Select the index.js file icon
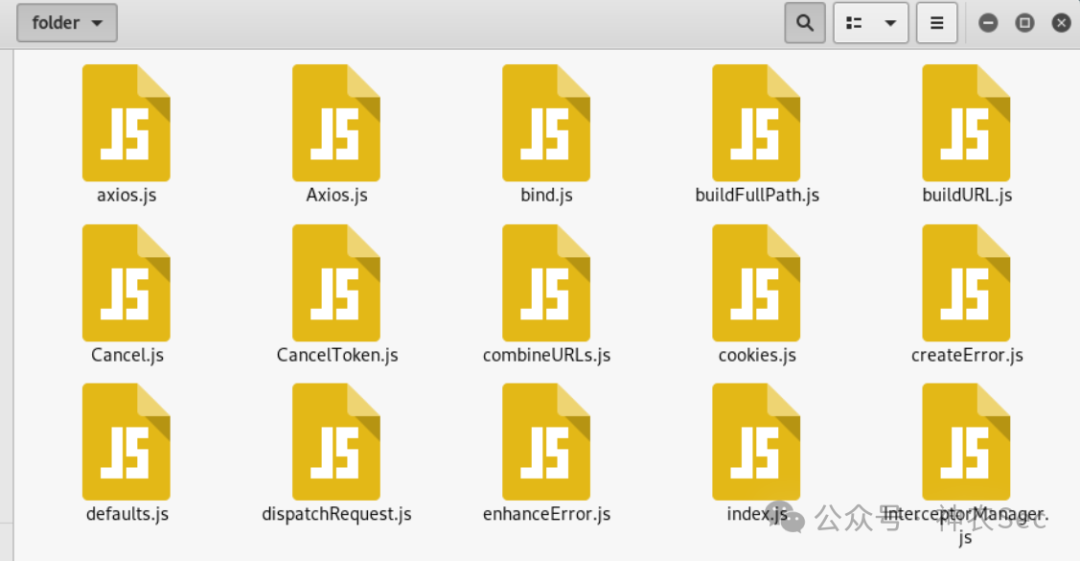The height and width of the screenshot is (561, 1080). 756,442
